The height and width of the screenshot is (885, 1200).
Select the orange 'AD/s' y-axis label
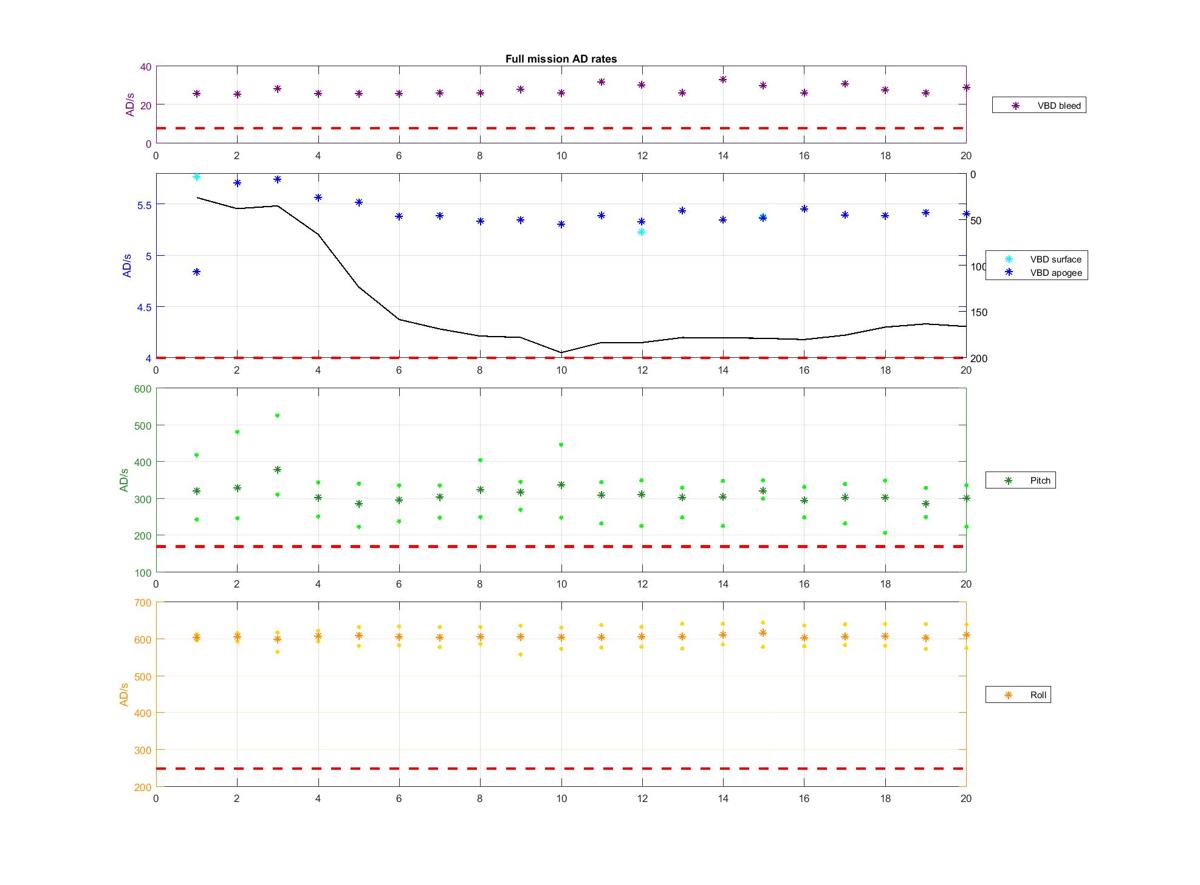click(x=125, y=694)
